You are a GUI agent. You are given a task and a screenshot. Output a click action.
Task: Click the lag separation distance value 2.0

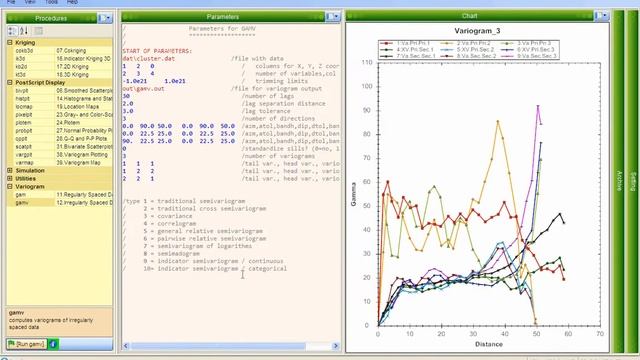pyautogui.click(x=128, y=103)
